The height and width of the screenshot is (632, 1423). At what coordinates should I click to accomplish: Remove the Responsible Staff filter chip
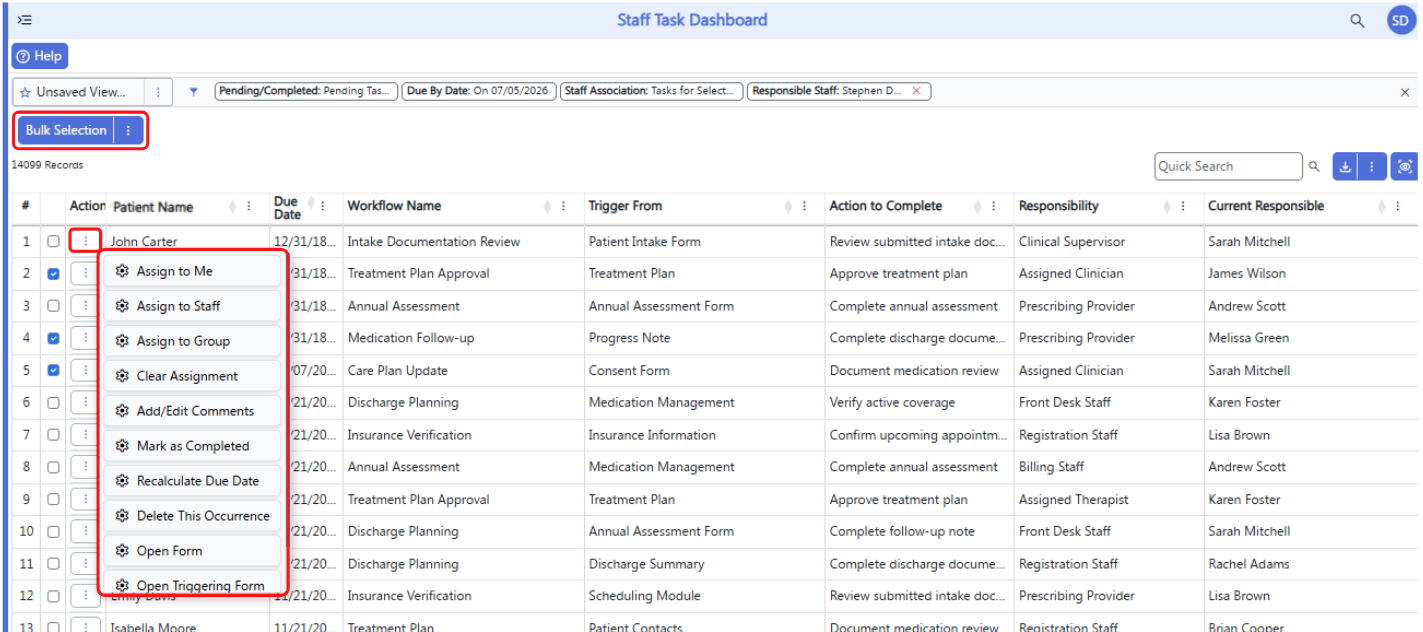916,91
